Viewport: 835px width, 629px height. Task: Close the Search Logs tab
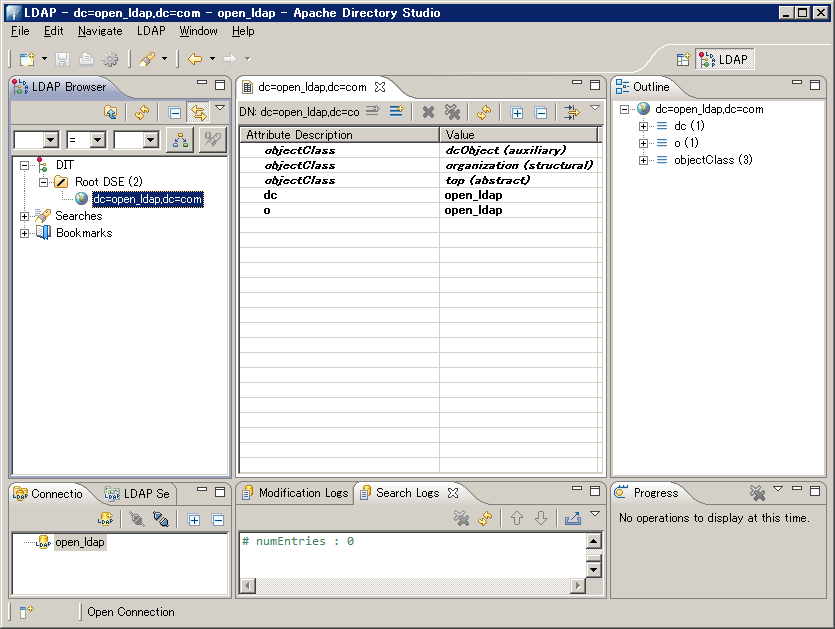click(x=453, y=493)
